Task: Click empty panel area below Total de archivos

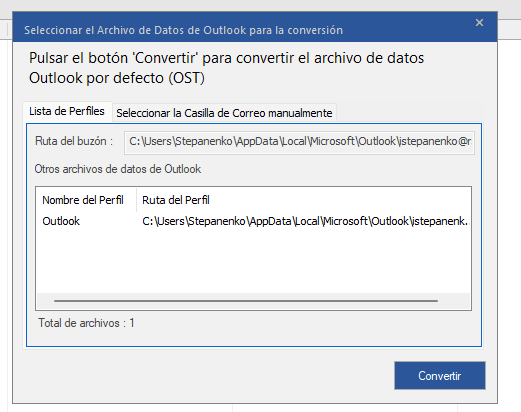Action: tap(253, 338)
